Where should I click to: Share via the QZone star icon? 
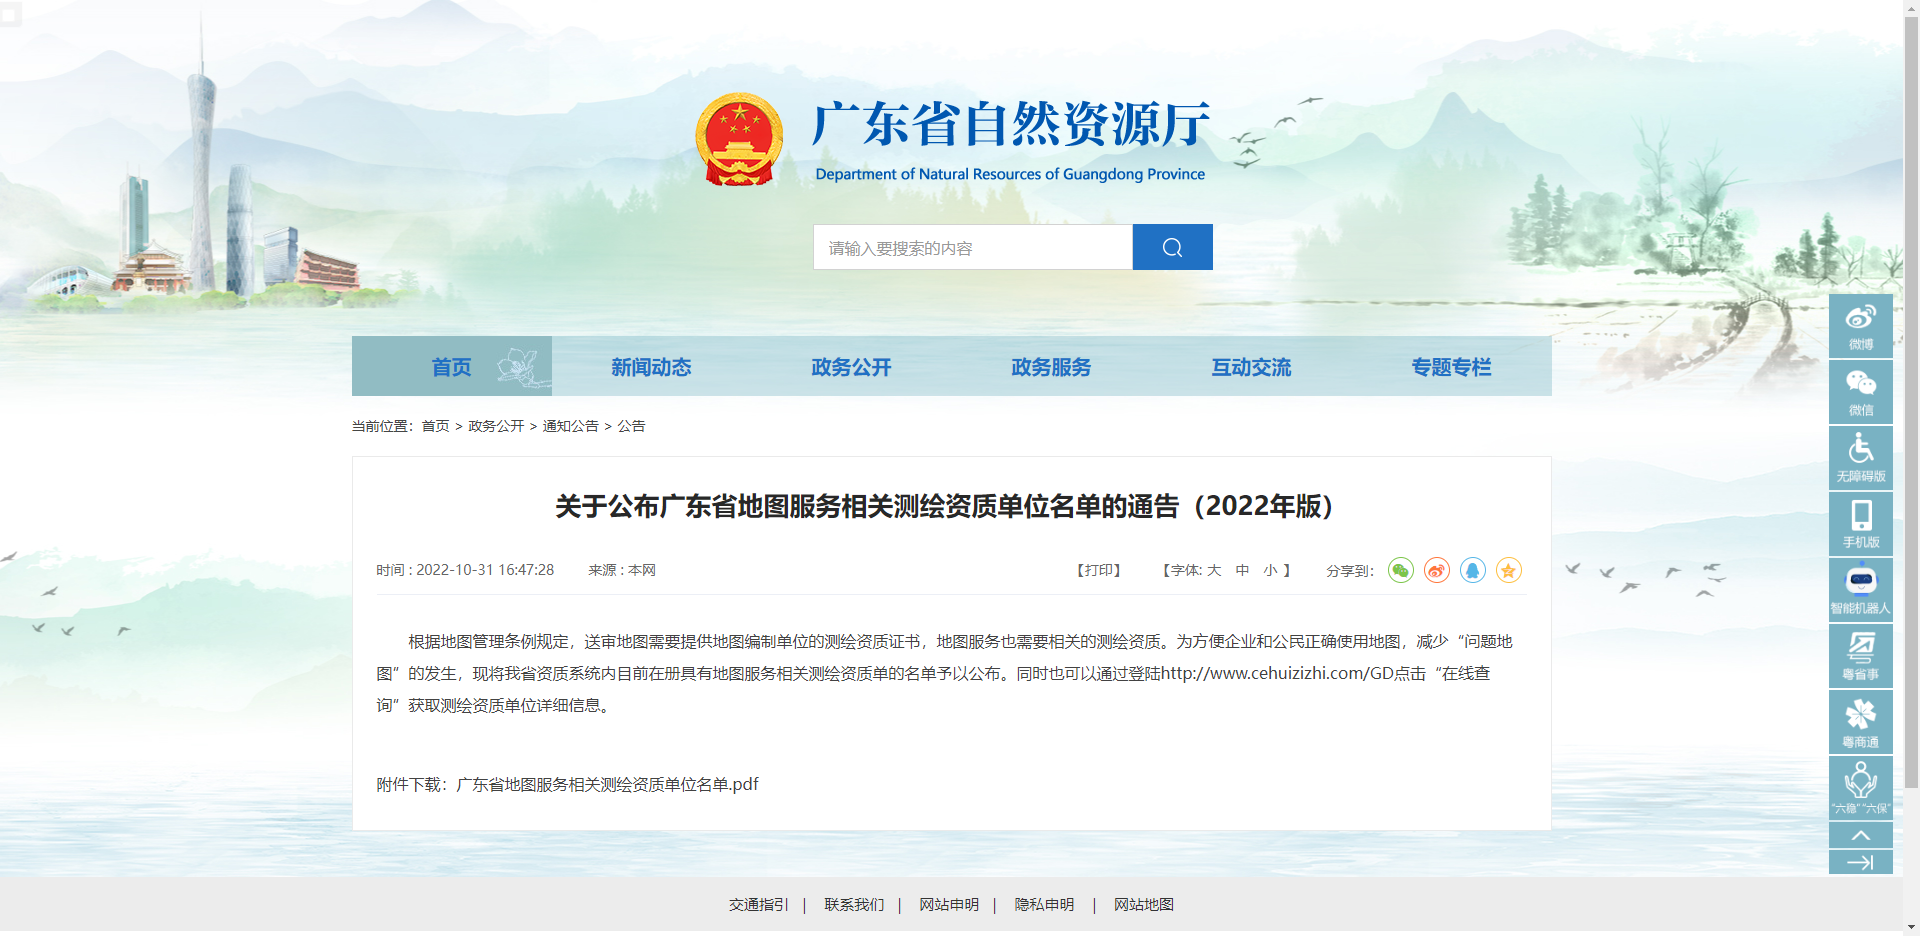click(1508, 570)
